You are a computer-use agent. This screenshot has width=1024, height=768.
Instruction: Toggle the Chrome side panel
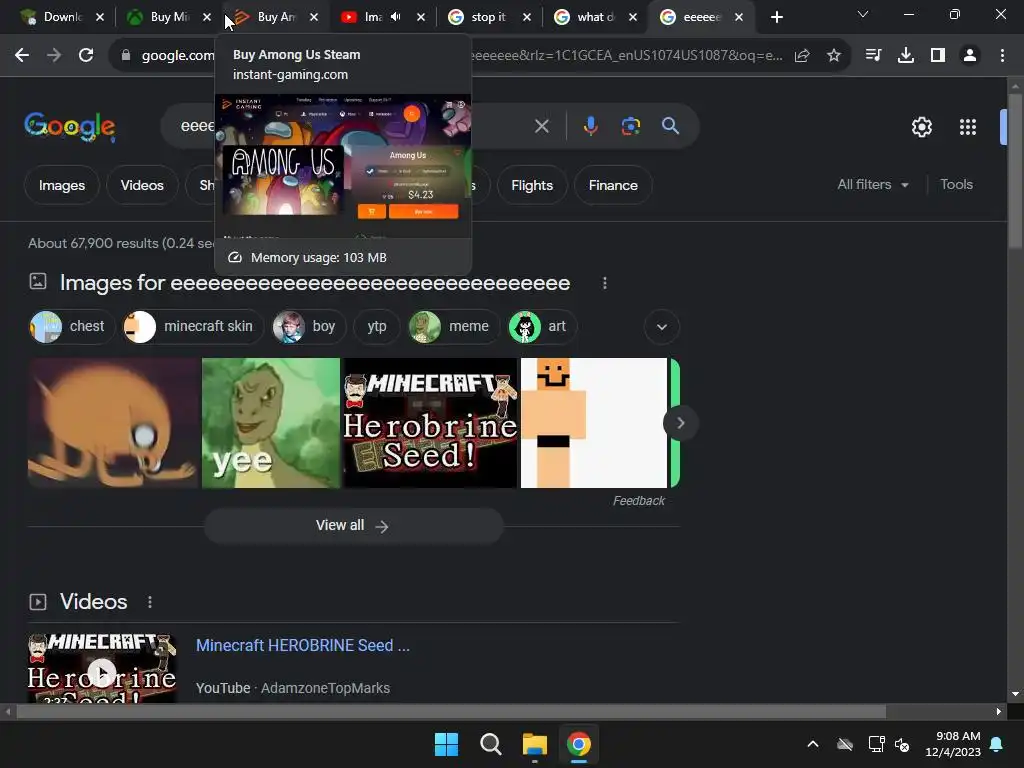(x=938, y=56)
